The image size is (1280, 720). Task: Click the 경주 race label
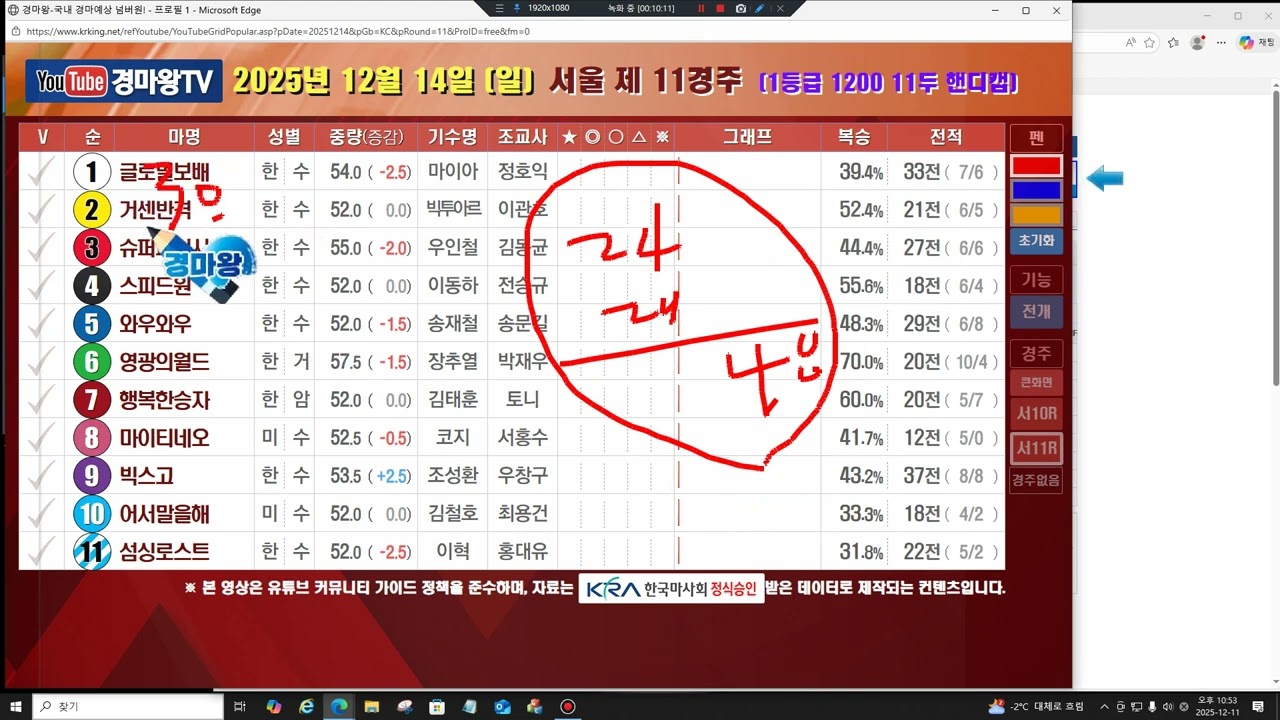tap(1036, 354)
